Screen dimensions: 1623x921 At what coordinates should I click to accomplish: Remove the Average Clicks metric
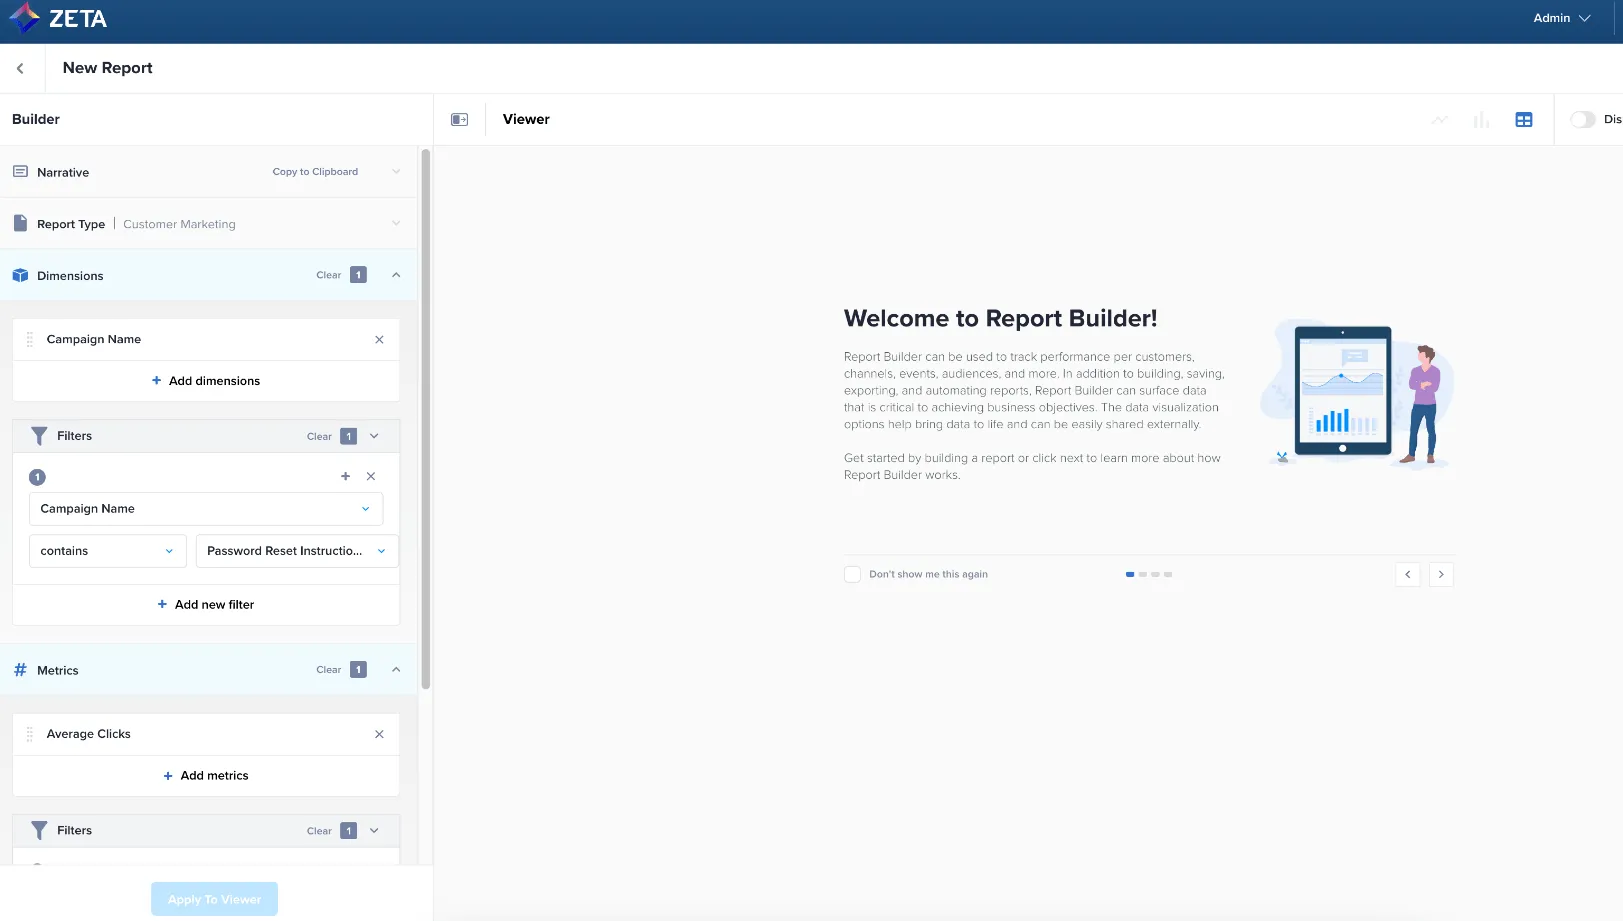click(x=379, y=734)
